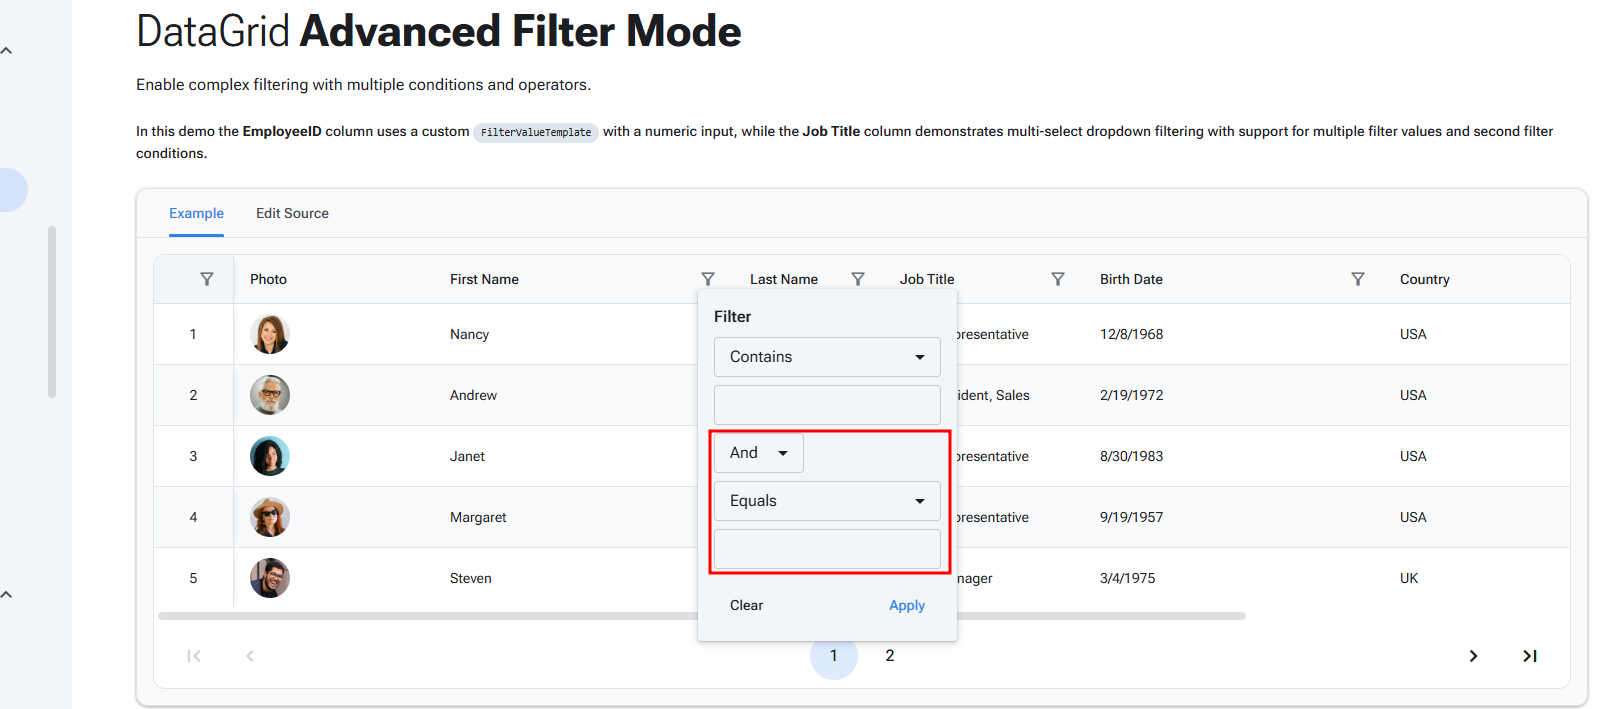The height and width of the screenshot is (709, 1620).
Task: Click the second filter value input field
Action: tap(827, 549)
